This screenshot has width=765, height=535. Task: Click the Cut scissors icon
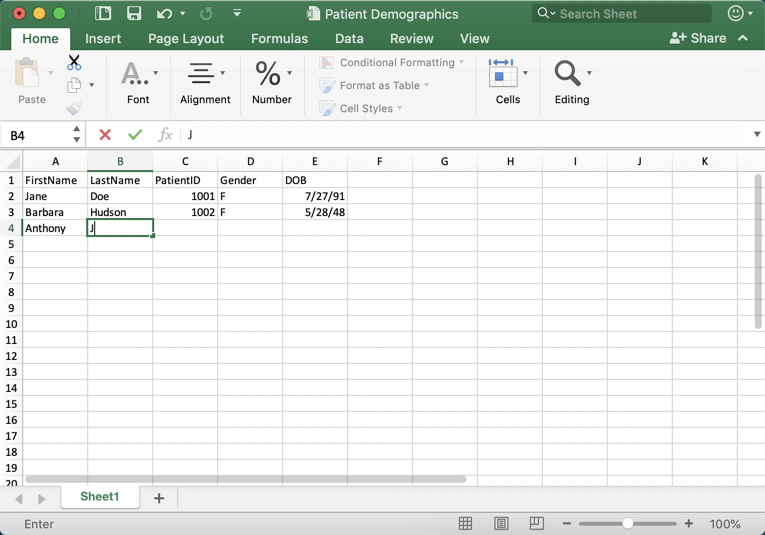[x=74, y=62]
